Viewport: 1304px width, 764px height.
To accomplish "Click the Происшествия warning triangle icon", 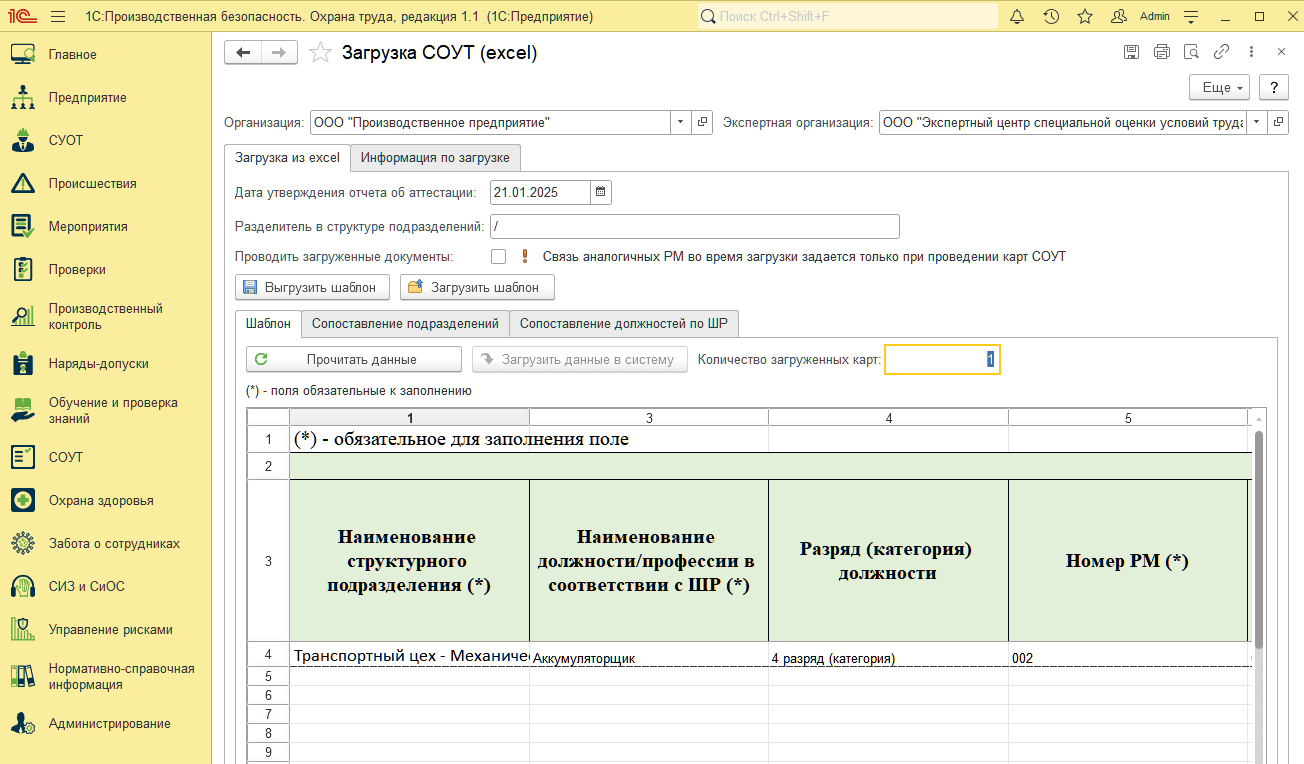I will (23, 183).
